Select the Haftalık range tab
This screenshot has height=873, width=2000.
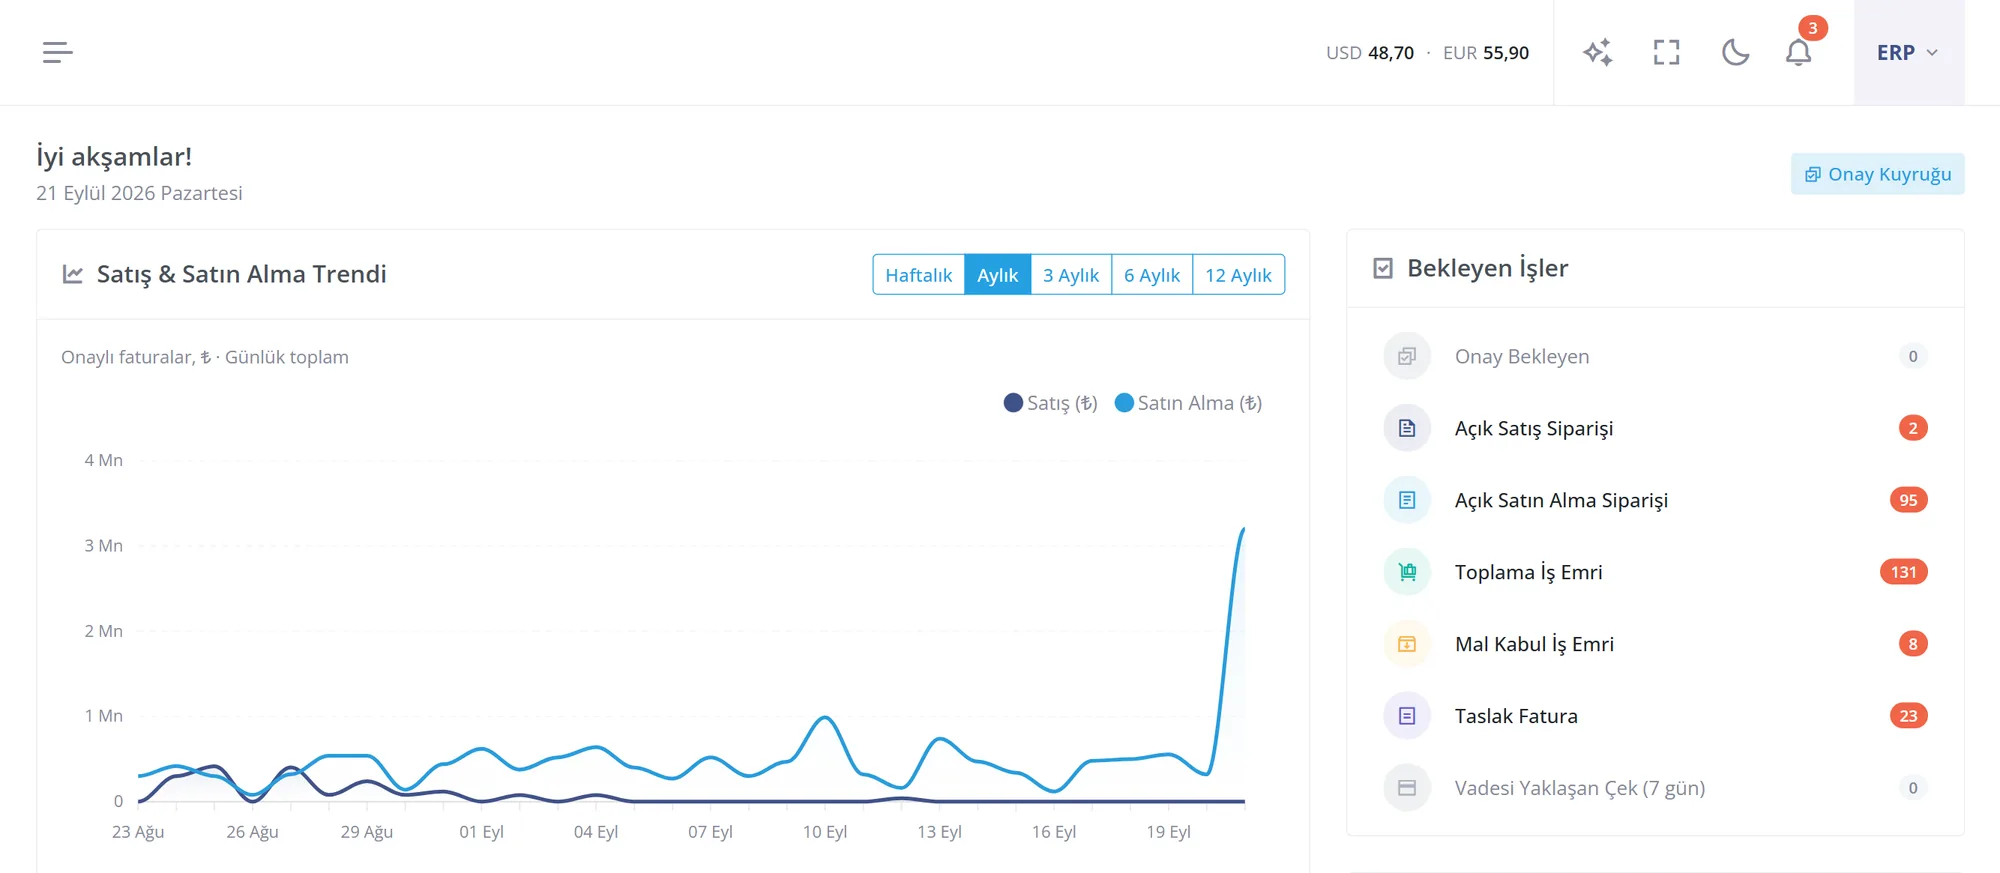pos(919,275)
